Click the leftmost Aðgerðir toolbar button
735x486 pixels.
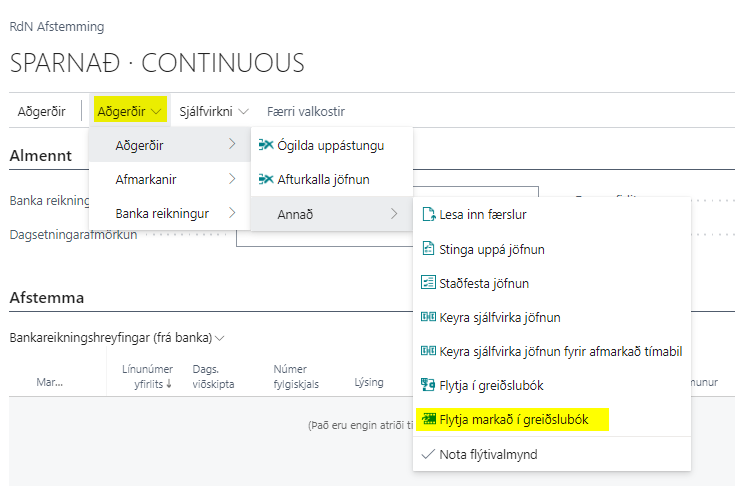[x=42, y=111]
